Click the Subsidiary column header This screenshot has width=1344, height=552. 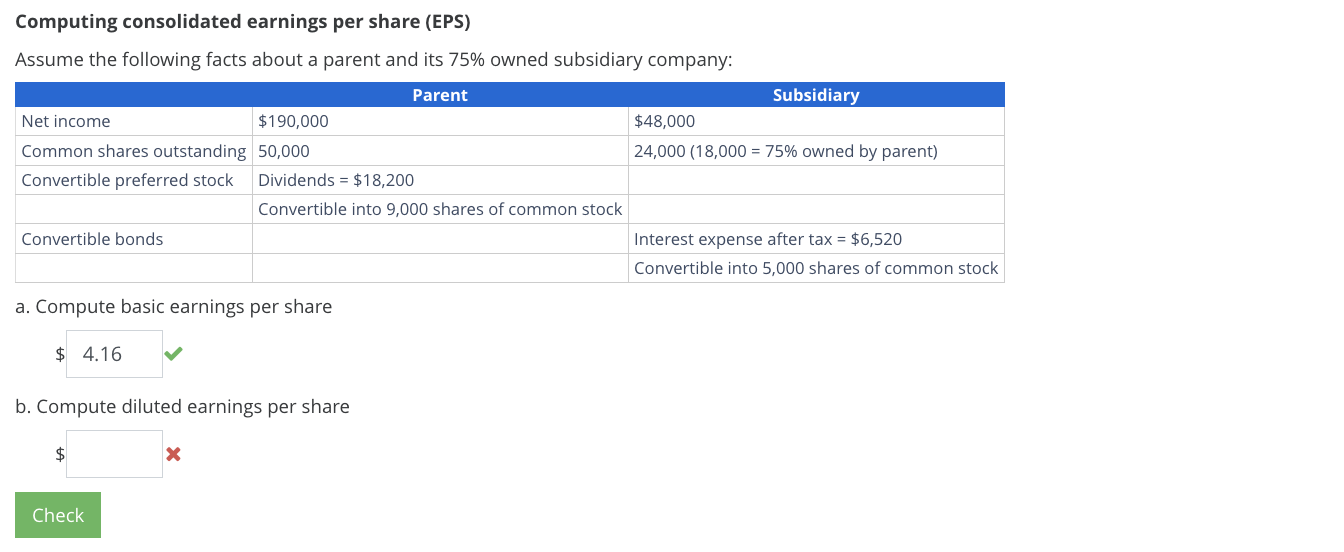click(816, 95)
